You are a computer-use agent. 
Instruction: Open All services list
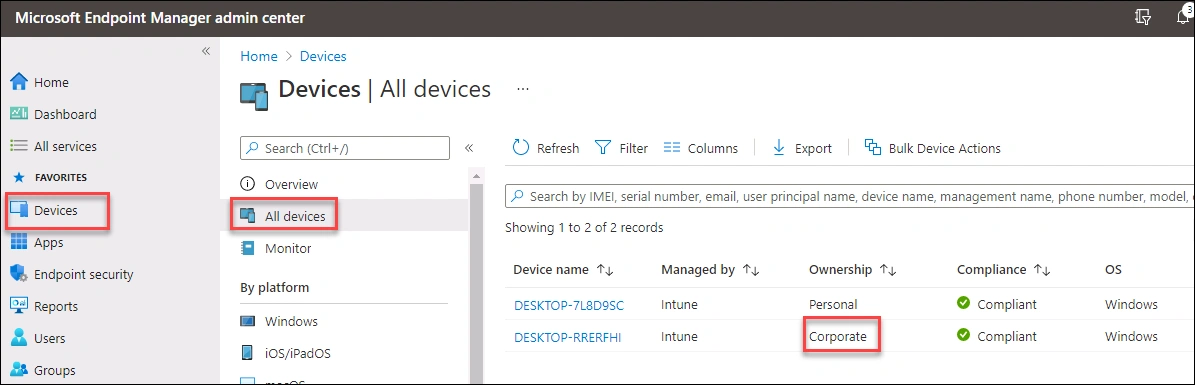[x=65, y=146]
